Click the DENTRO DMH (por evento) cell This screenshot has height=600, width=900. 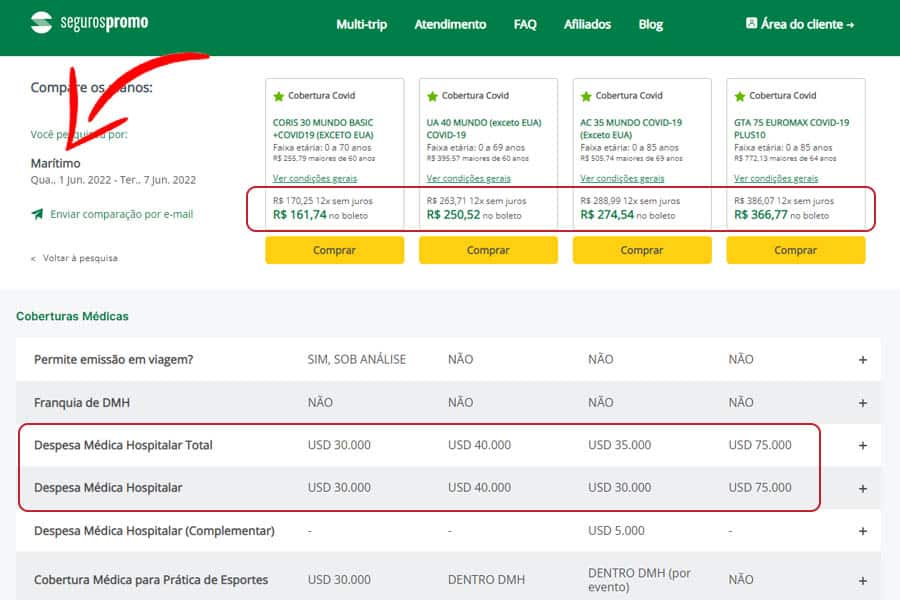(x=639, y=580)
